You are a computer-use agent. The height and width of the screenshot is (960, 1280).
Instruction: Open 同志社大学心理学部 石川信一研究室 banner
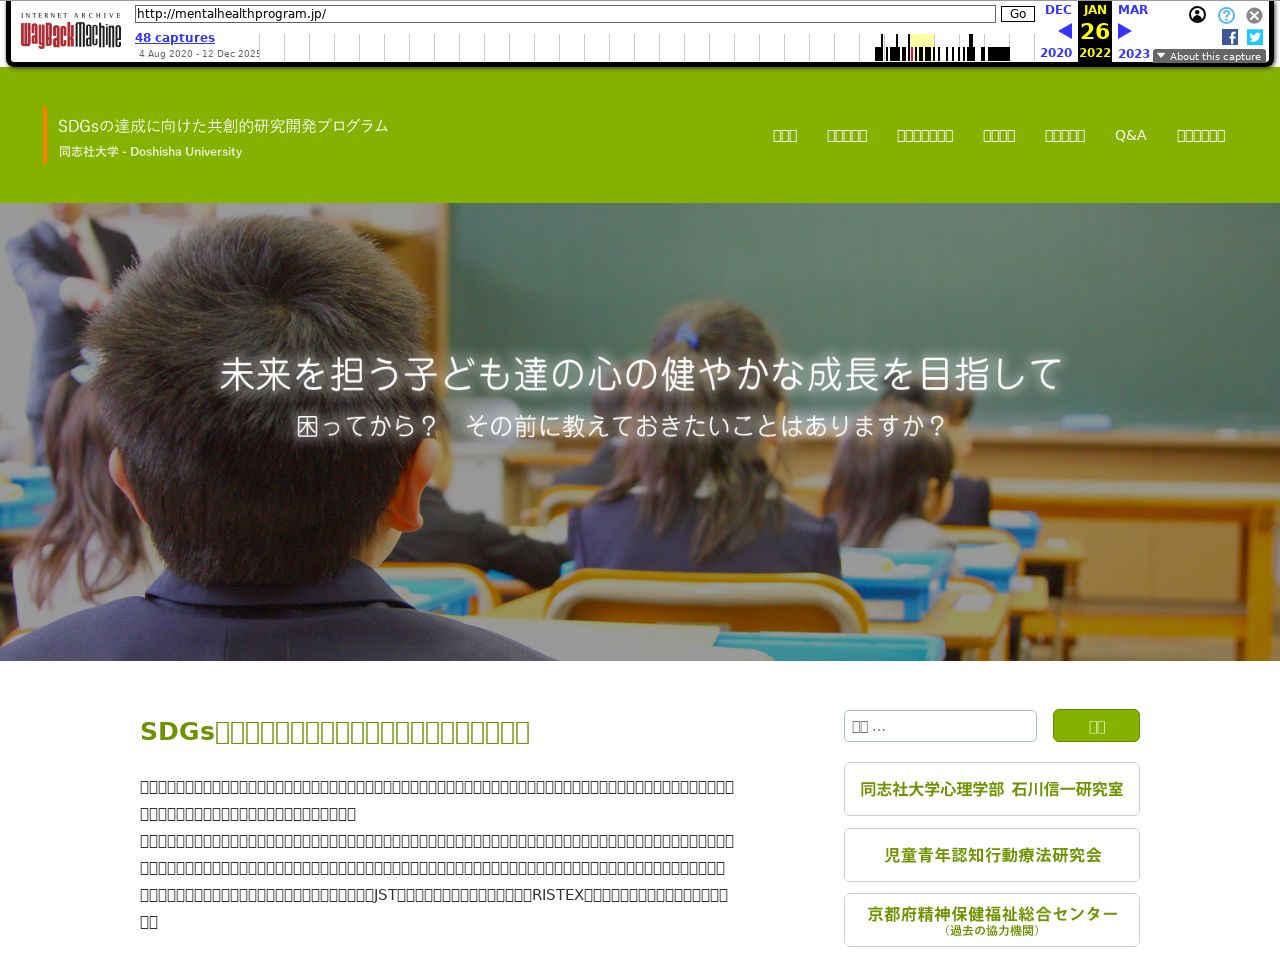[992, 789]
